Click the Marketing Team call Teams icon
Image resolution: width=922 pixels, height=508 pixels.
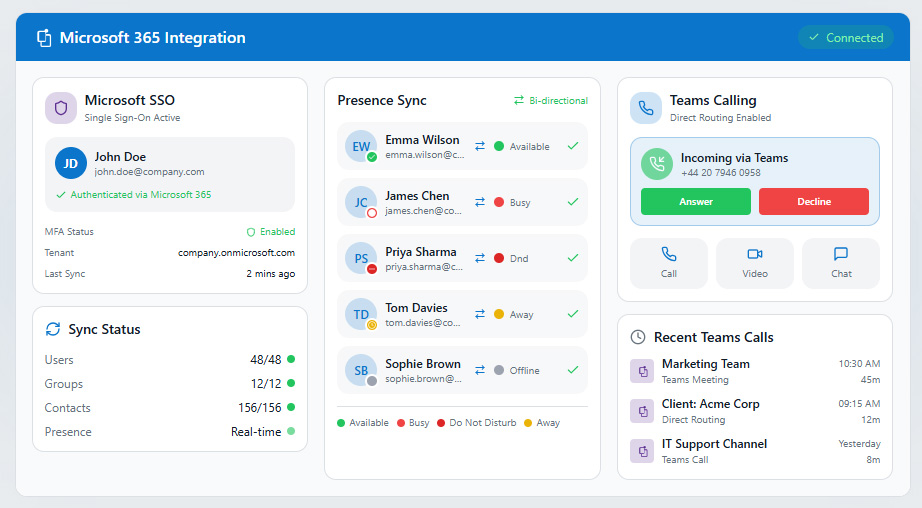coord(642,371)
